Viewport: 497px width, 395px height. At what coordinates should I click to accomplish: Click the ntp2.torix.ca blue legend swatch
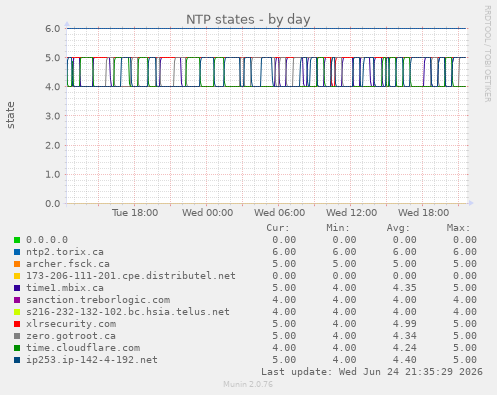[x=17, y=252]
